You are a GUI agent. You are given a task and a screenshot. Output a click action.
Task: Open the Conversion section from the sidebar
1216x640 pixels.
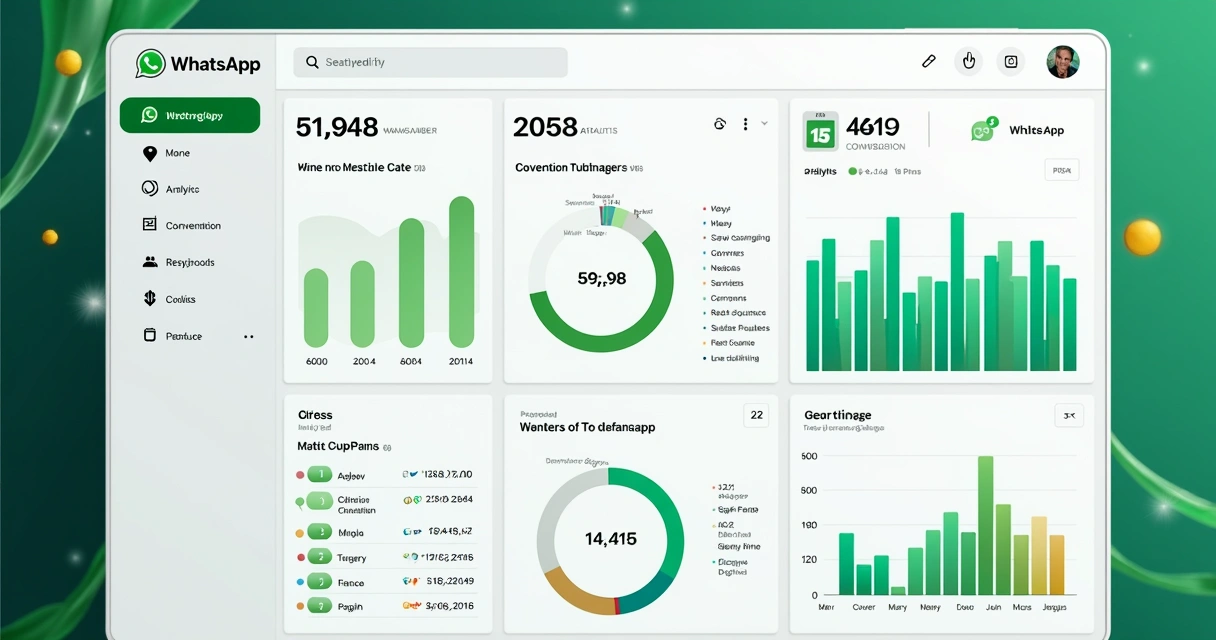(x=190, y=225)
